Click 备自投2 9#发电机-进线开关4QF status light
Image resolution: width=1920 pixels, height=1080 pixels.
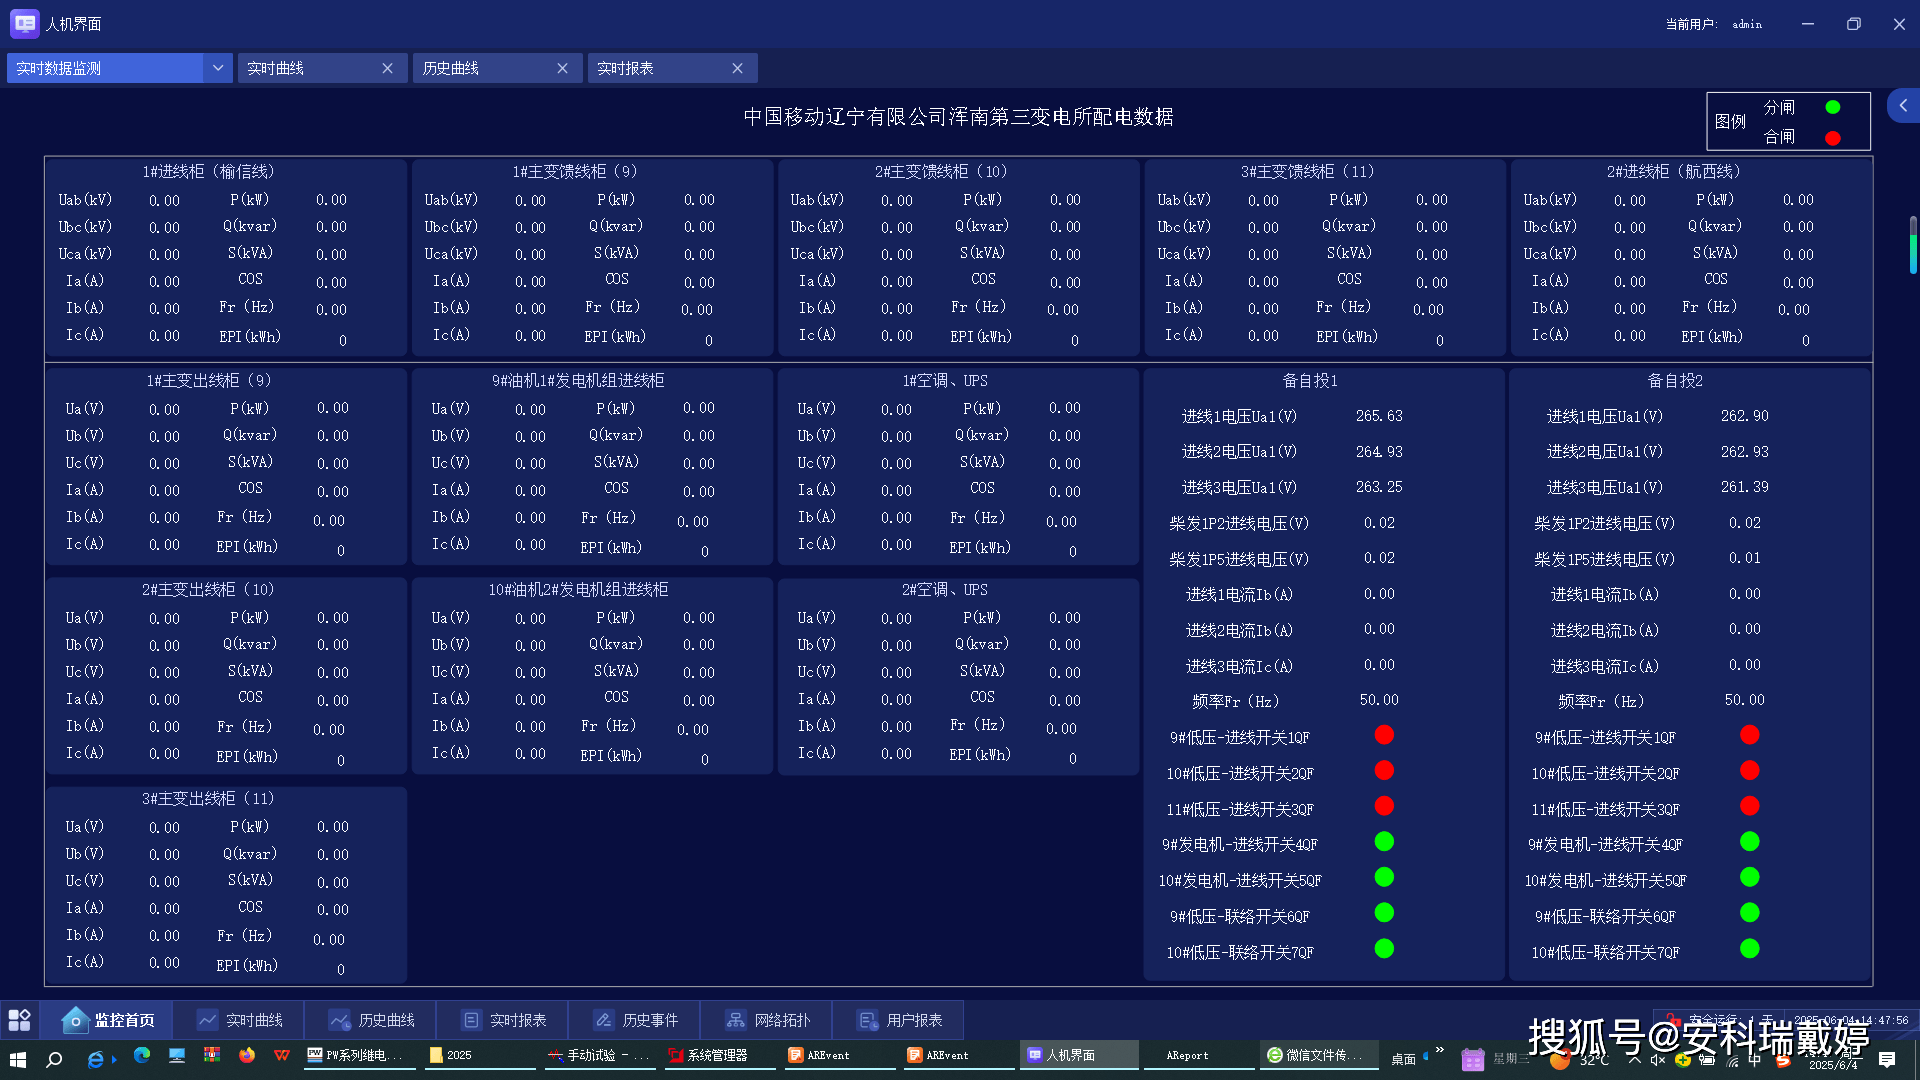1749,841
